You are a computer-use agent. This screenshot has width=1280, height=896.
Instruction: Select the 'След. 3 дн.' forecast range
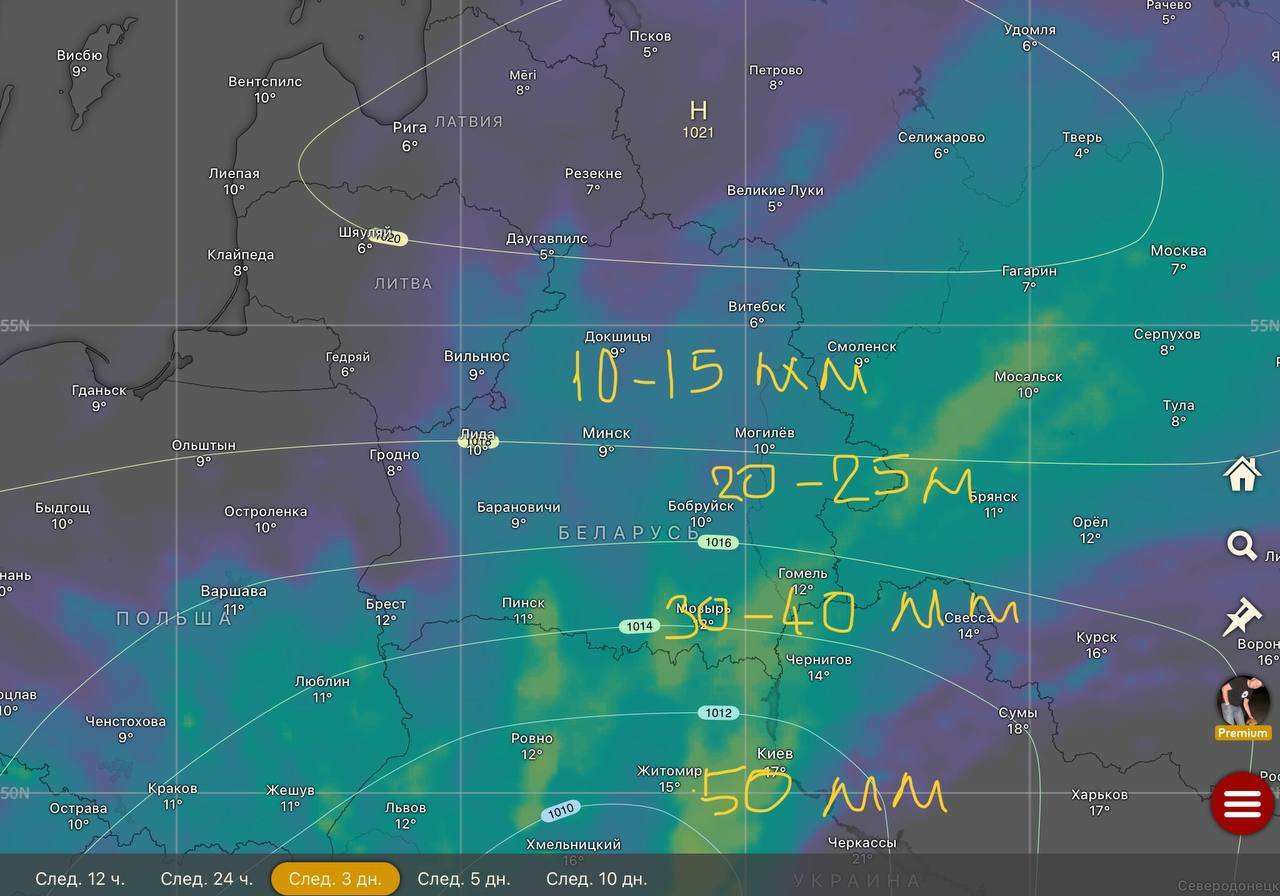pos(335,879)
